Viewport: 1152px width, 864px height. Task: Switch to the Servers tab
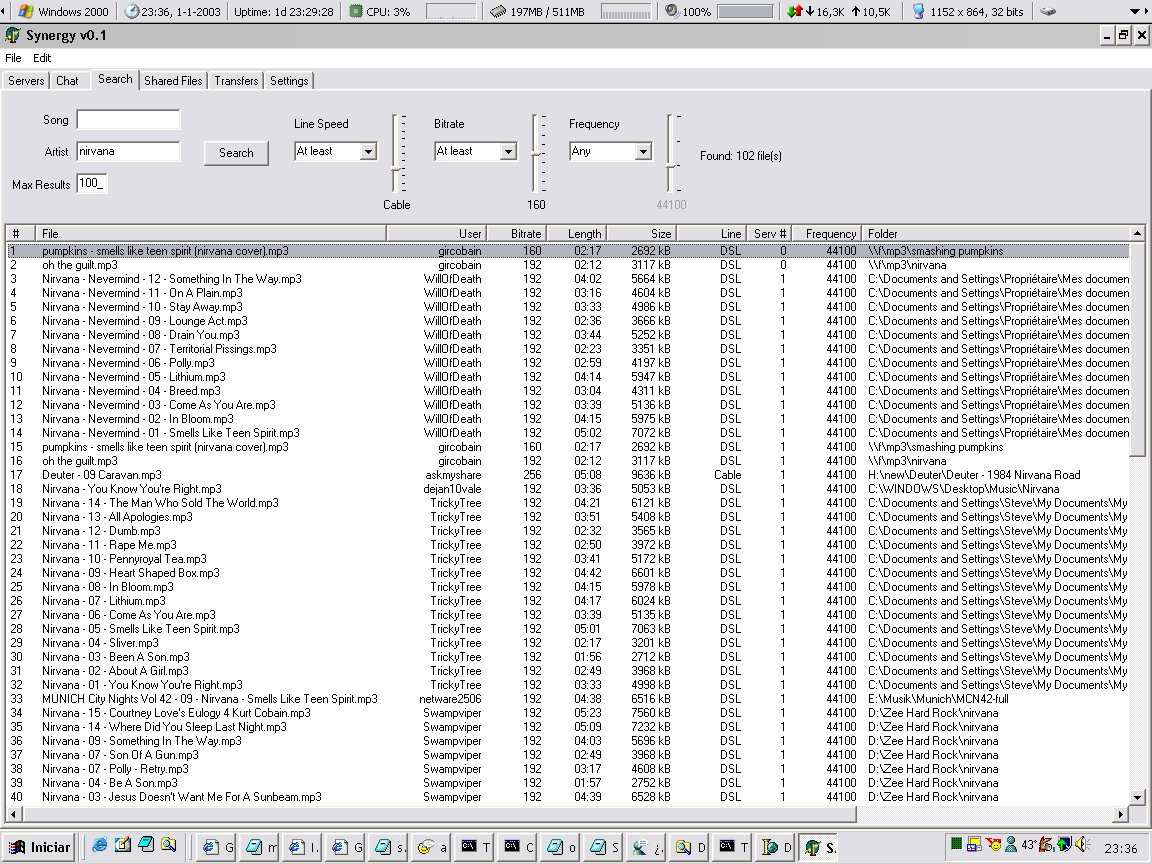[x=26, y=81]
